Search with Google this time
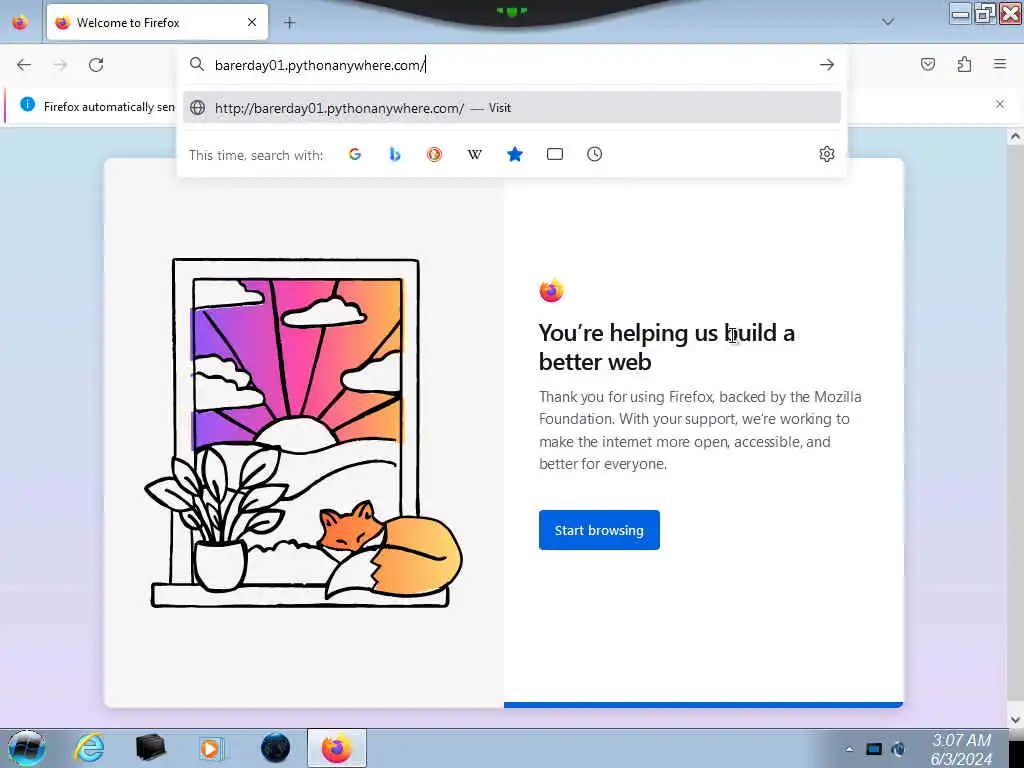 point(355,154)
